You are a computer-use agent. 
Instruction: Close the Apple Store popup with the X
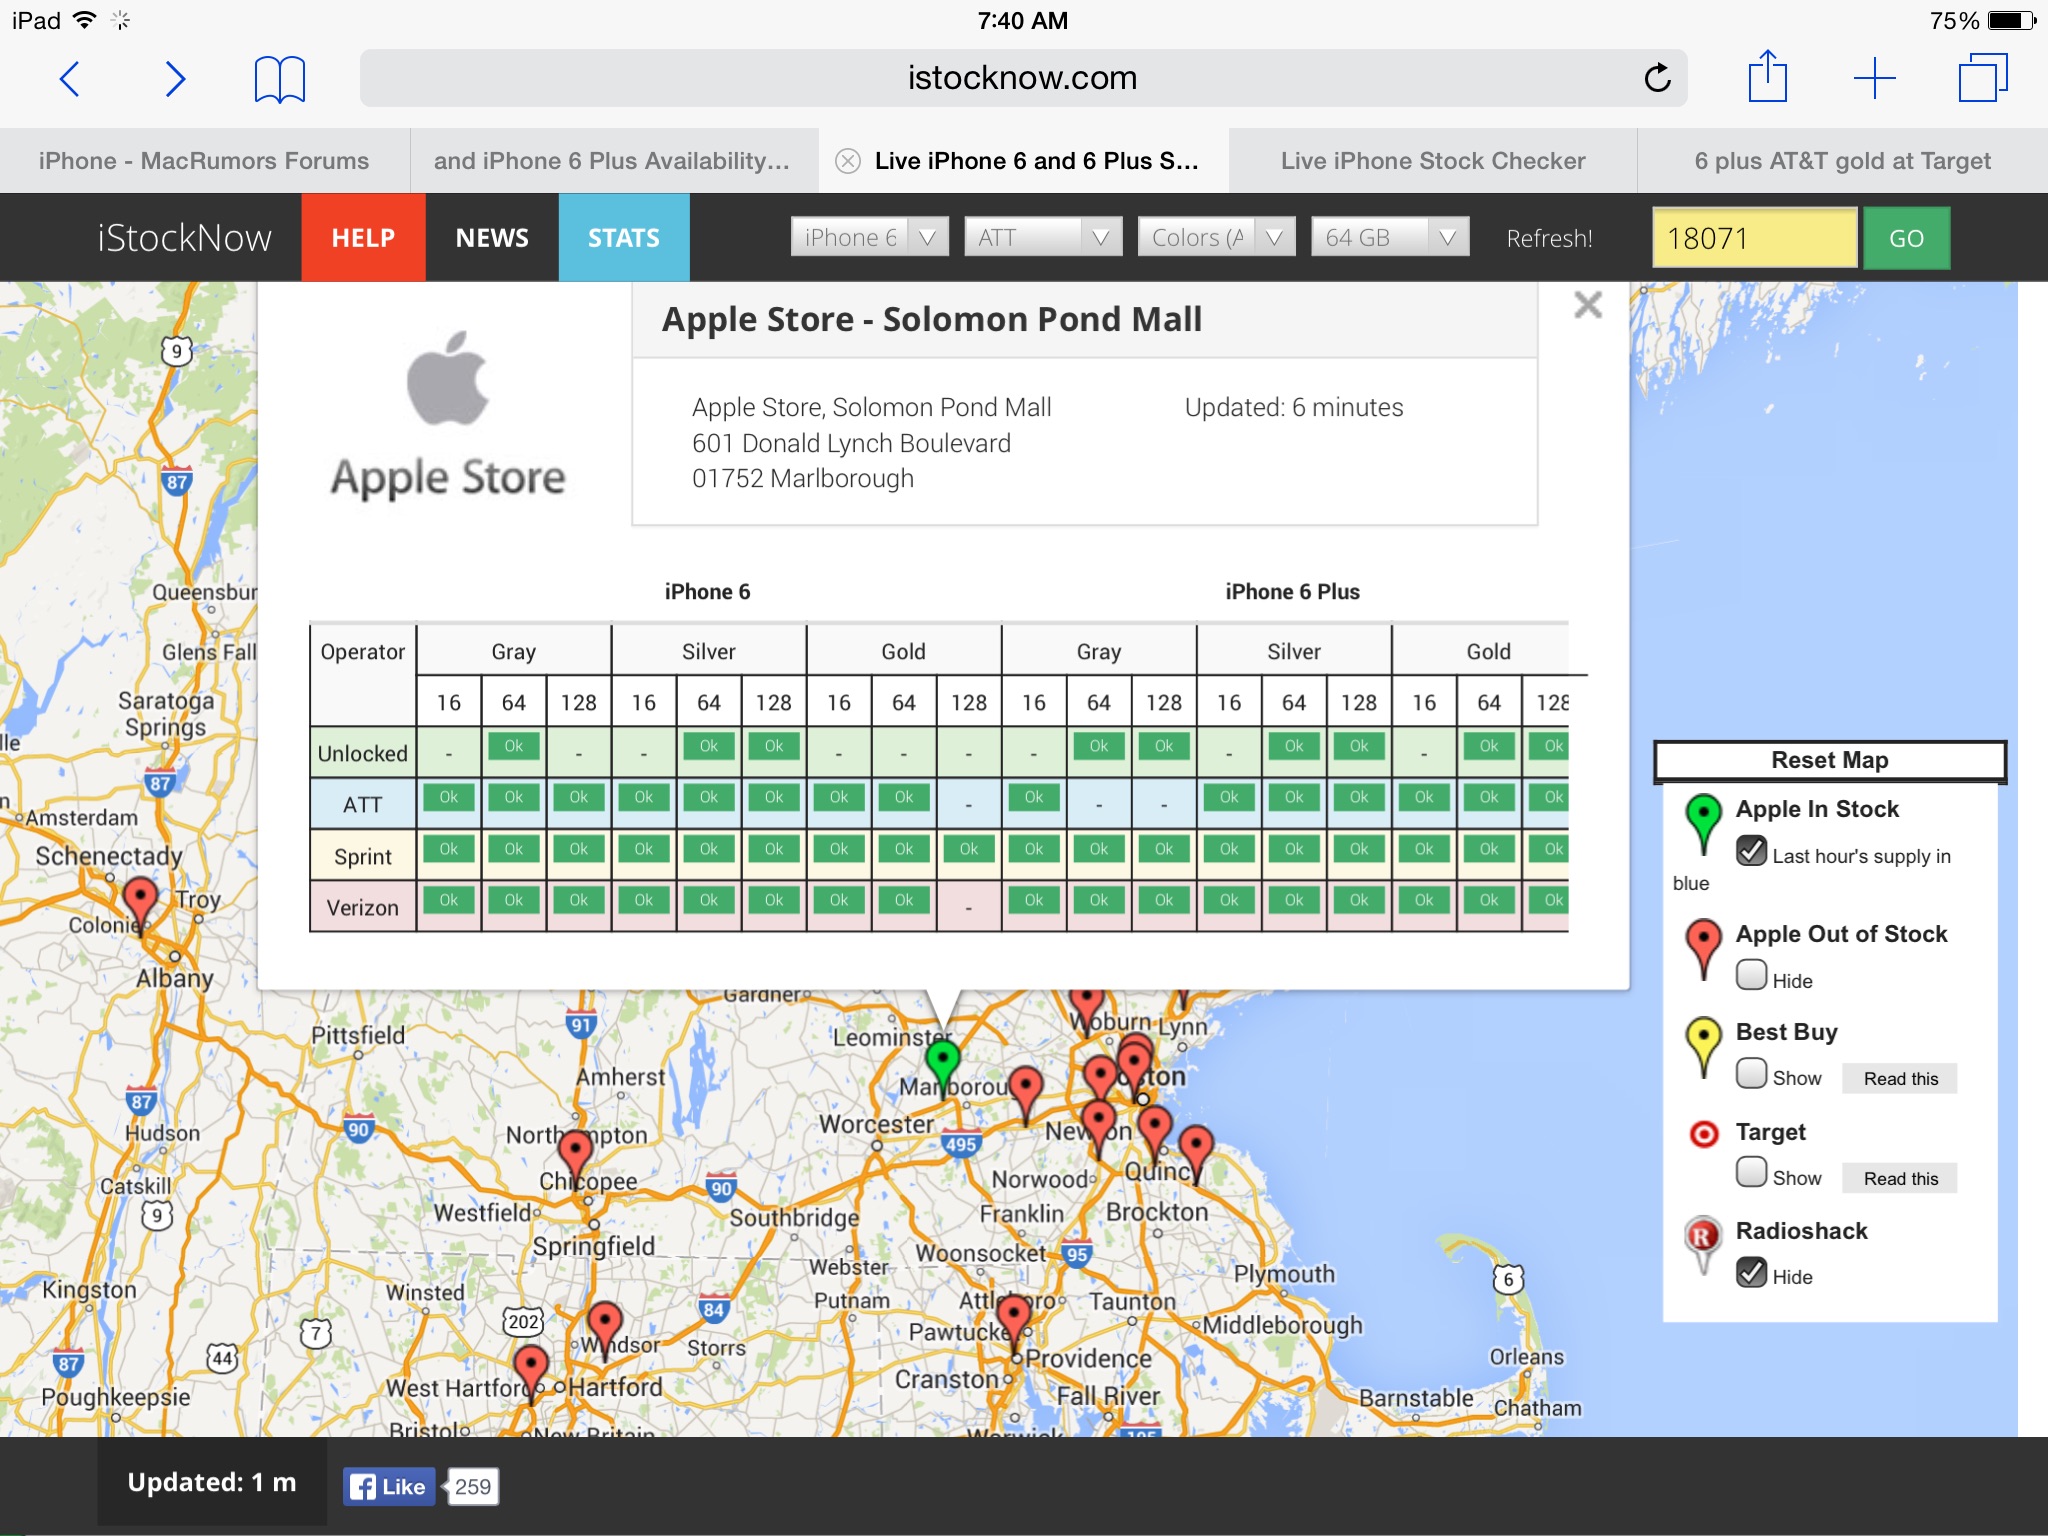1587,305
